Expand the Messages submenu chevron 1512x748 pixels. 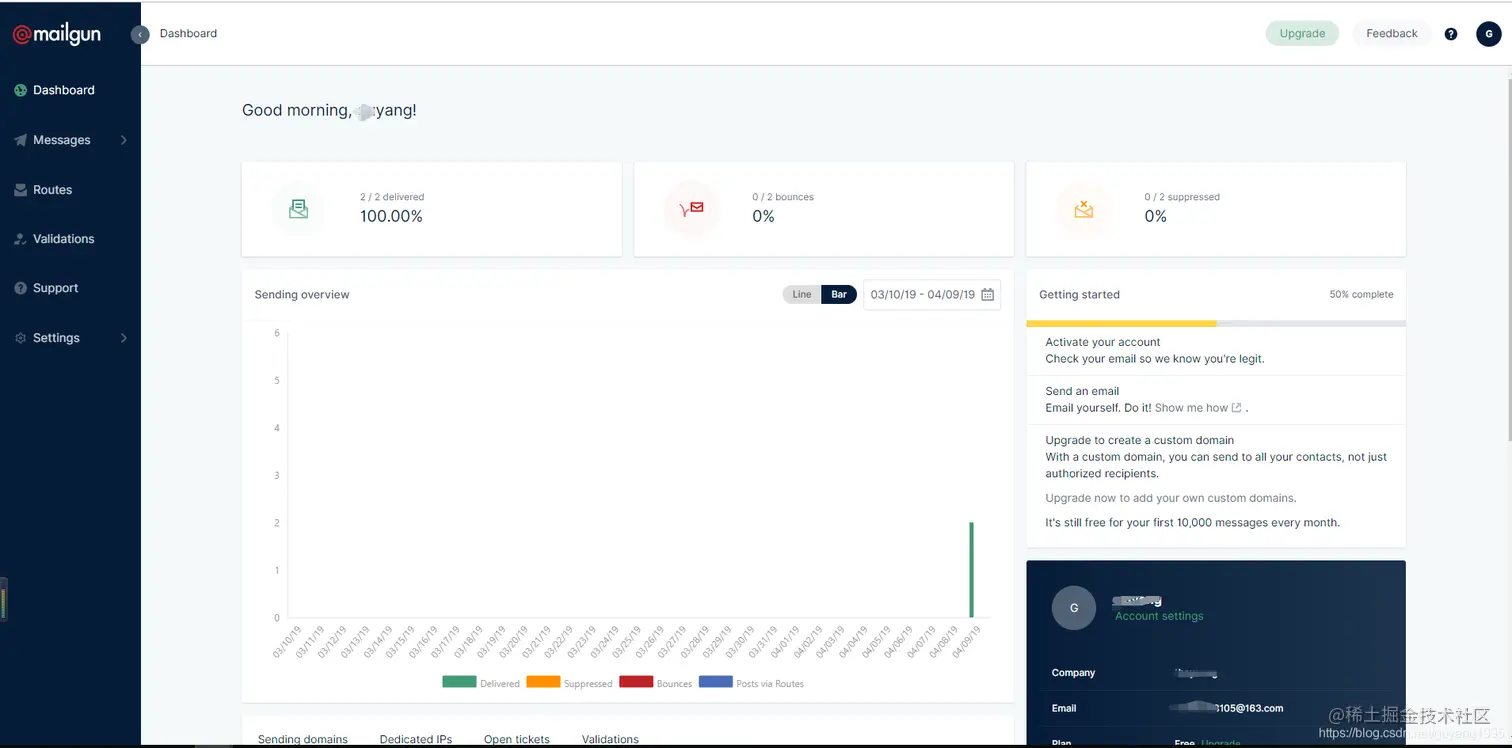tap(124, 140)
